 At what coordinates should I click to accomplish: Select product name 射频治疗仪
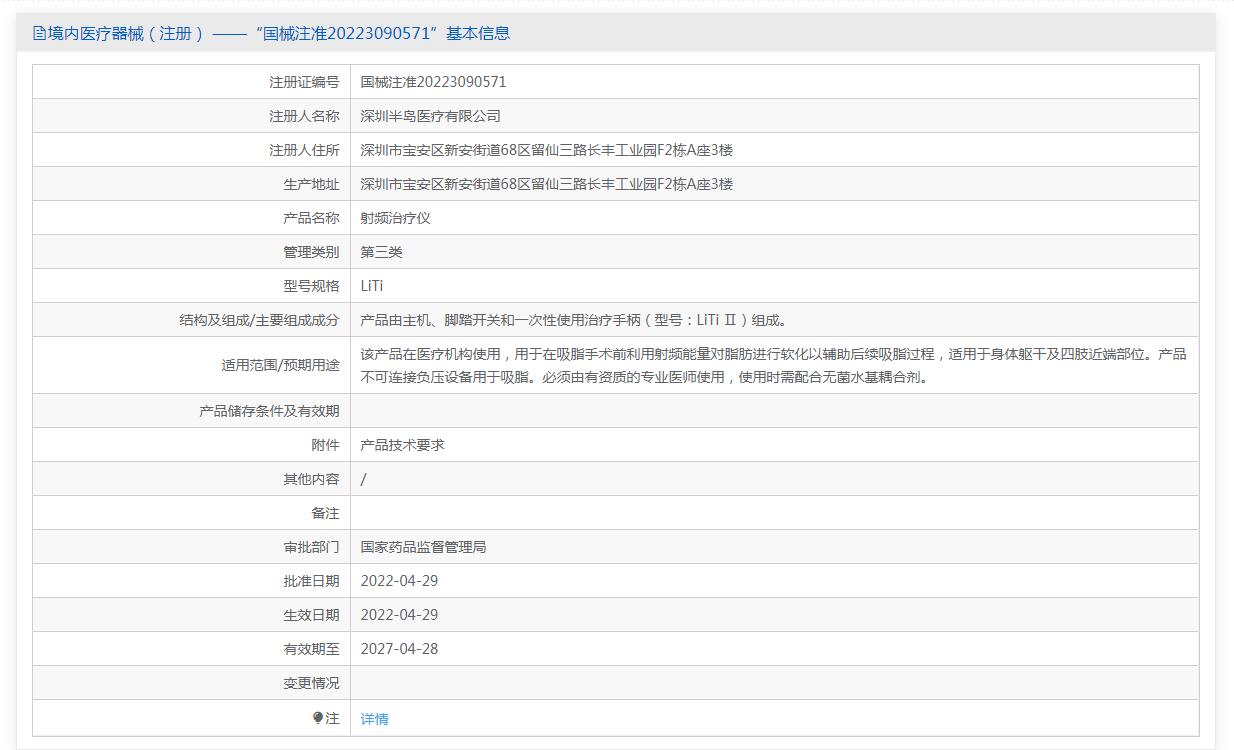[x=395, y=218]
